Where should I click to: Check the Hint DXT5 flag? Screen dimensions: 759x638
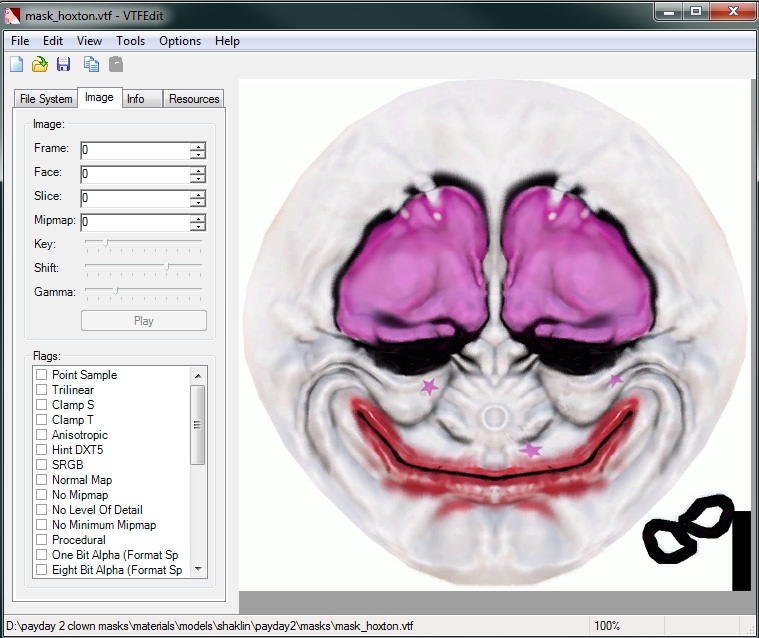[x=42, y=450]
